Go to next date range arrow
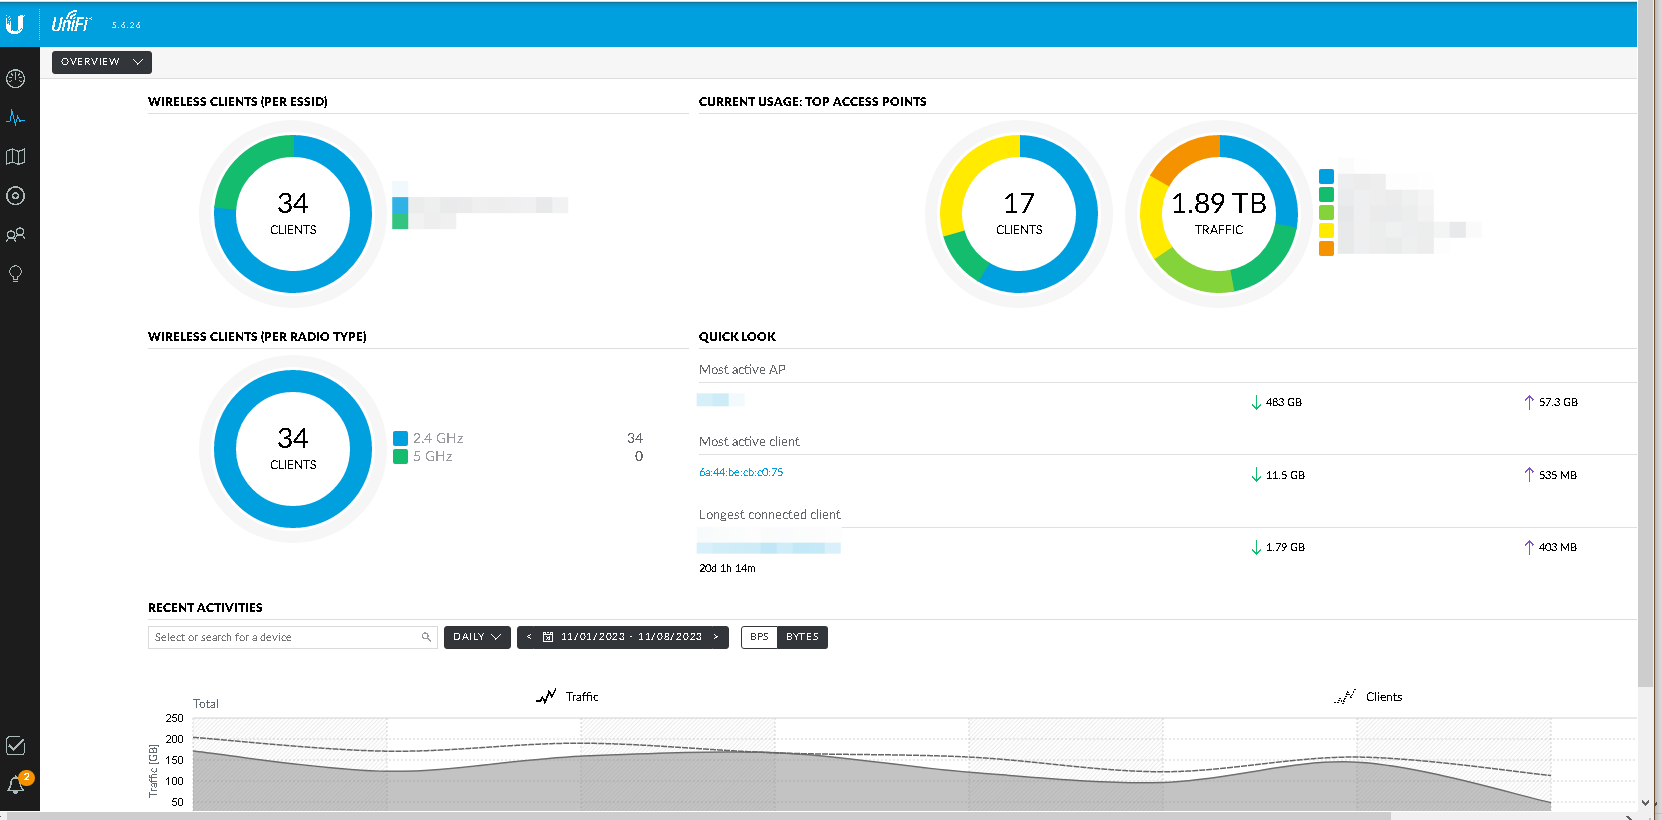Image resolution: width=1662 pixels, height=820 pixels. [x=716, y=637]
